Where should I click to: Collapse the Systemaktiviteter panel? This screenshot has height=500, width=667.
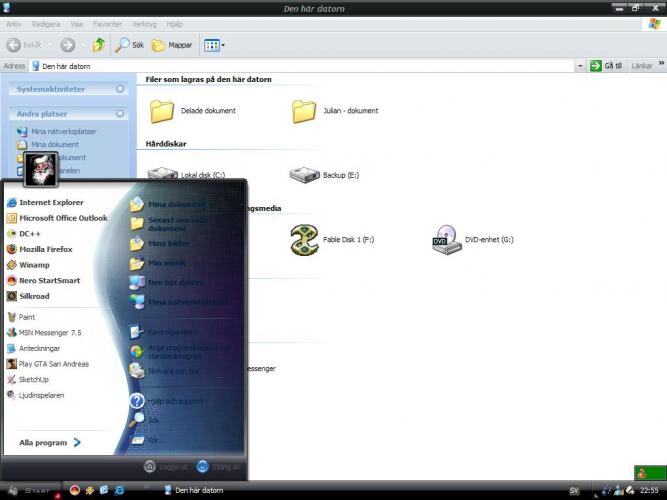(x=120, y=89)
